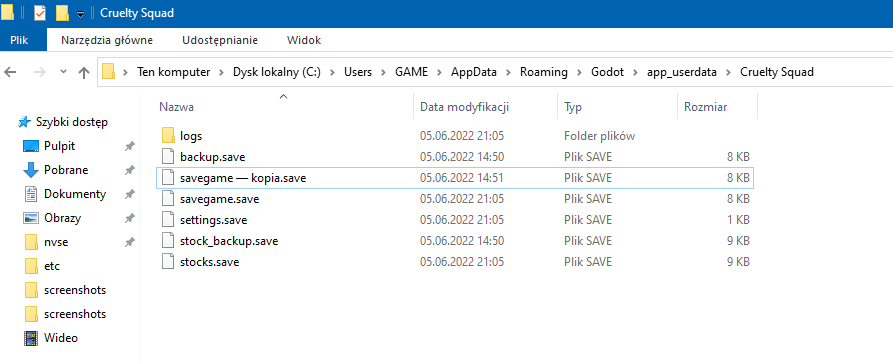Select the stocks.save file
This screenshot has height=362, width=893.
pyautogui.click(x=209, y=262)
